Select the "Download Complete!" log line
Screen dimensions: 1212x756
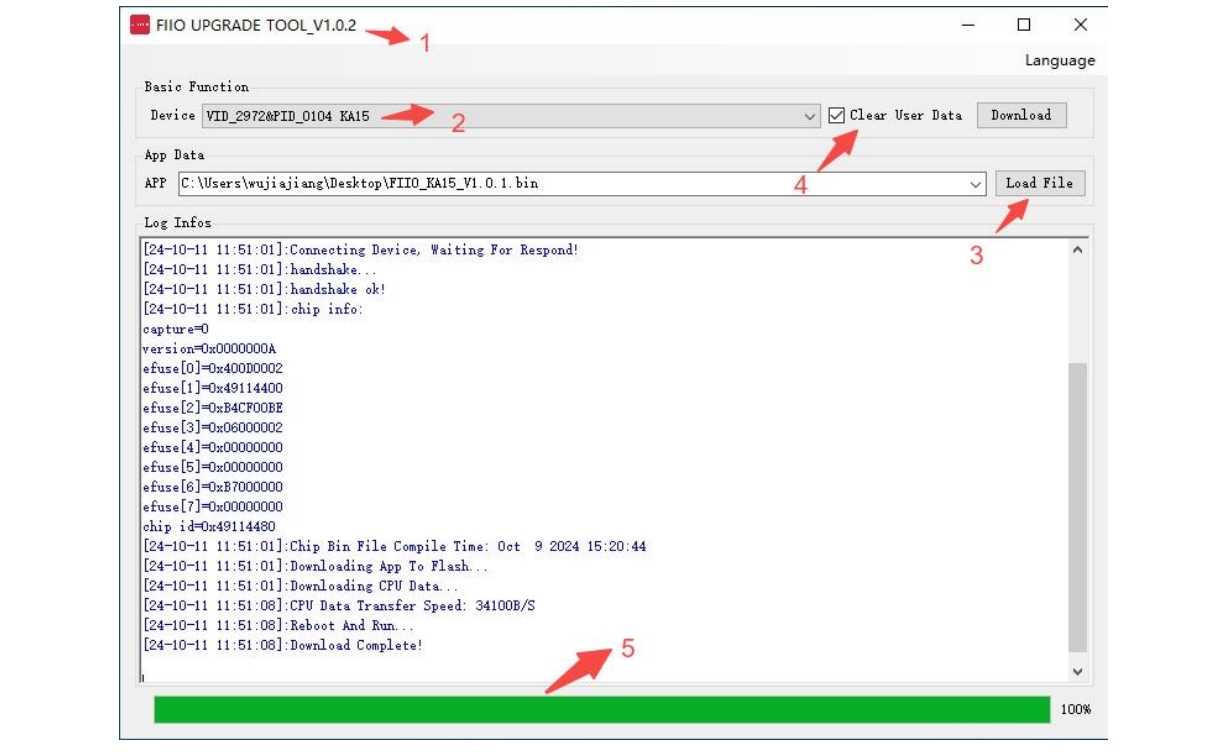(356, 646)
